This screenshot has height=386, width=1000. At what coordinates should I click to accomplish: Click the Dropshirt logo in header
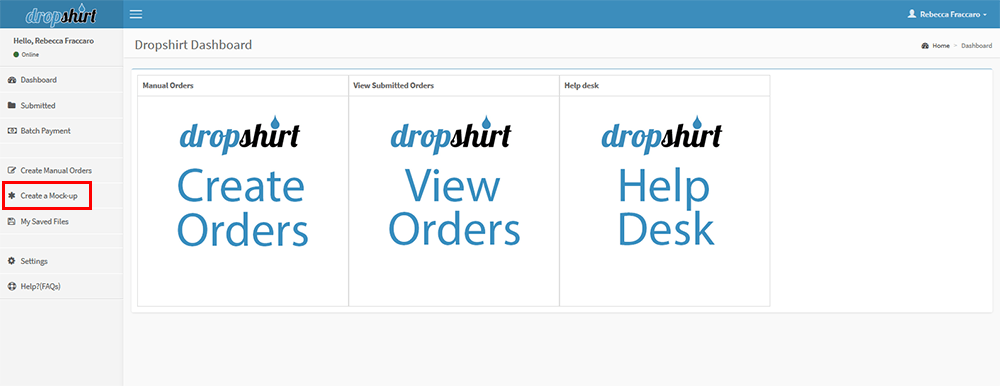[x=61, y=15]
